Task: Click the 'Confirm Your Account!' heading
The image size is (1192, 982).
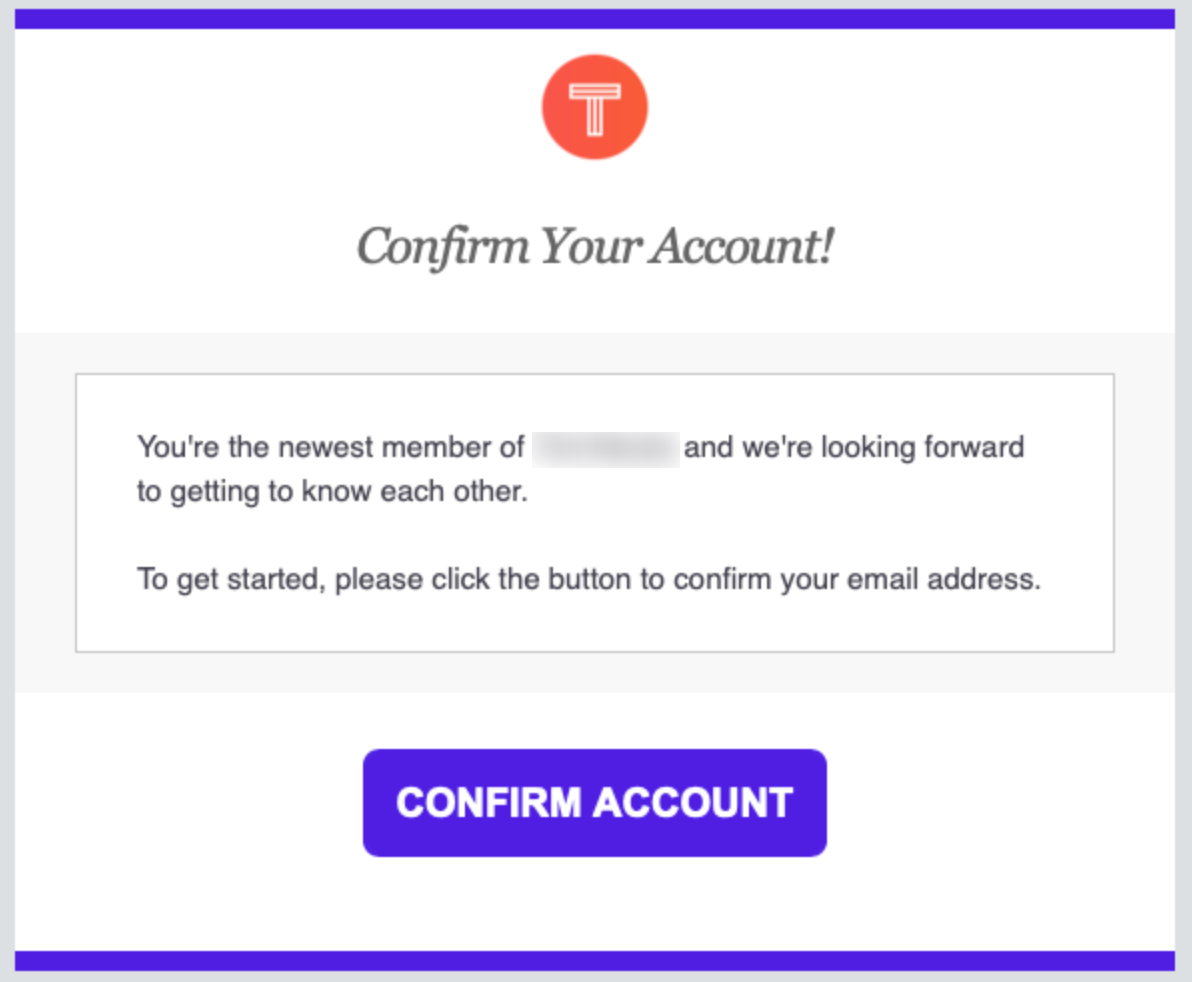Action: pos(595,247)
